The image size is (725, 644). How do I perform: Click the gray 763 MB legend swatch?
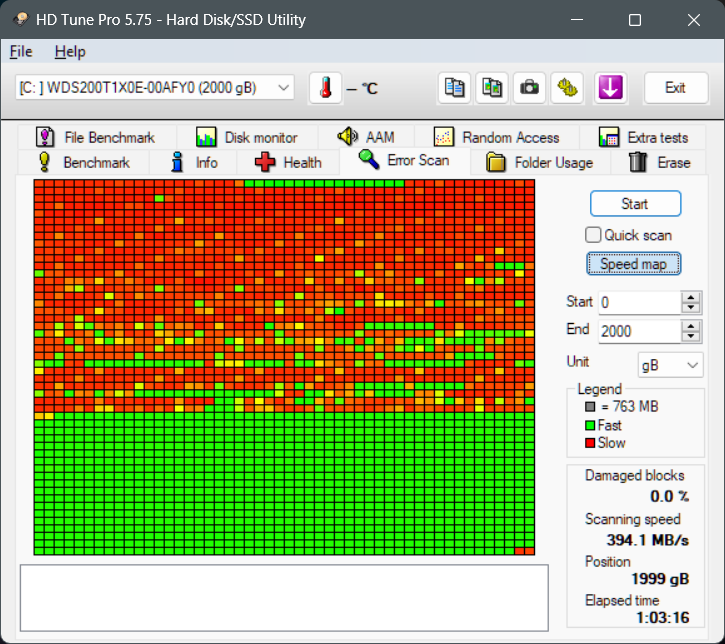click(x=590, y=407)
